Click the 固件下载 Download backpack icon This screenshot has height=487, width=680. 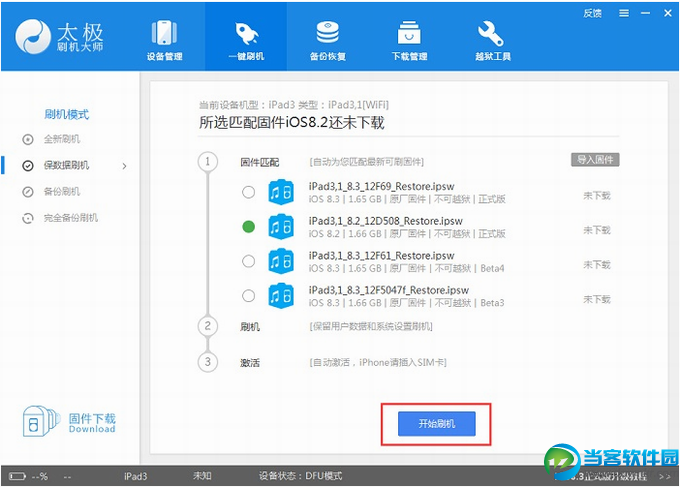(x=40, y=422)
